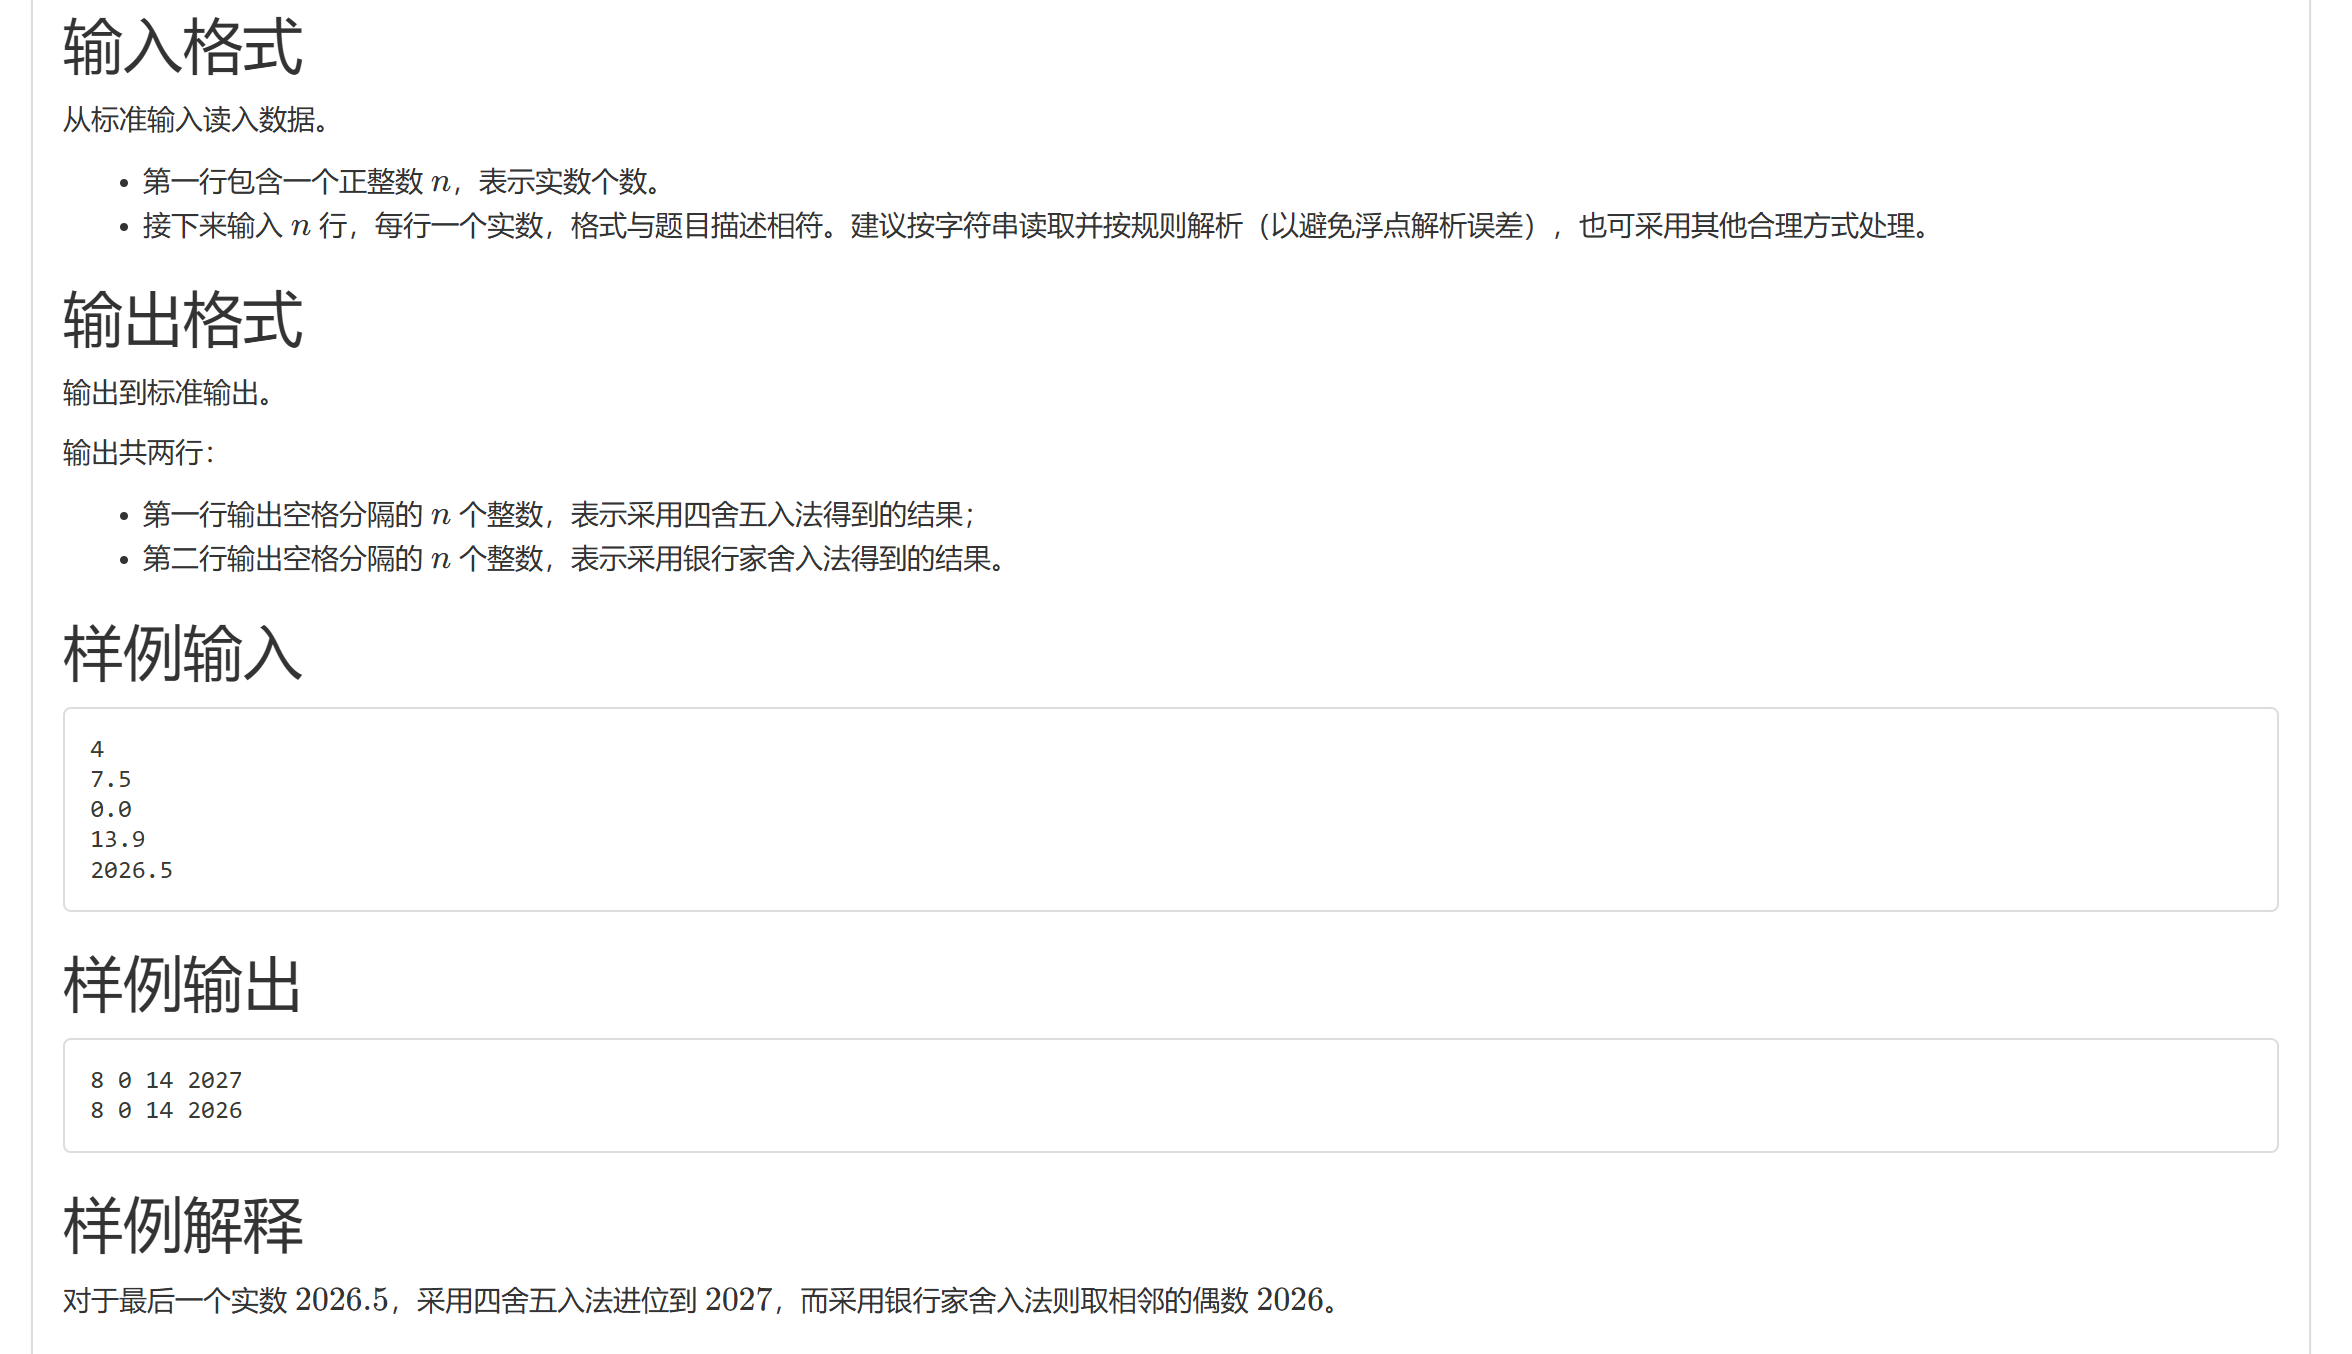Click the sample input value 13.9
2352x1354 pixels.
[x=118, y=839]
